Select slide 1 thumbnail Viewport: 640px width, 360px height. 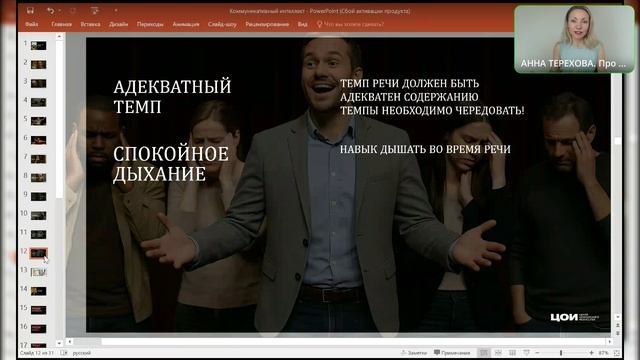click(38, 45)
